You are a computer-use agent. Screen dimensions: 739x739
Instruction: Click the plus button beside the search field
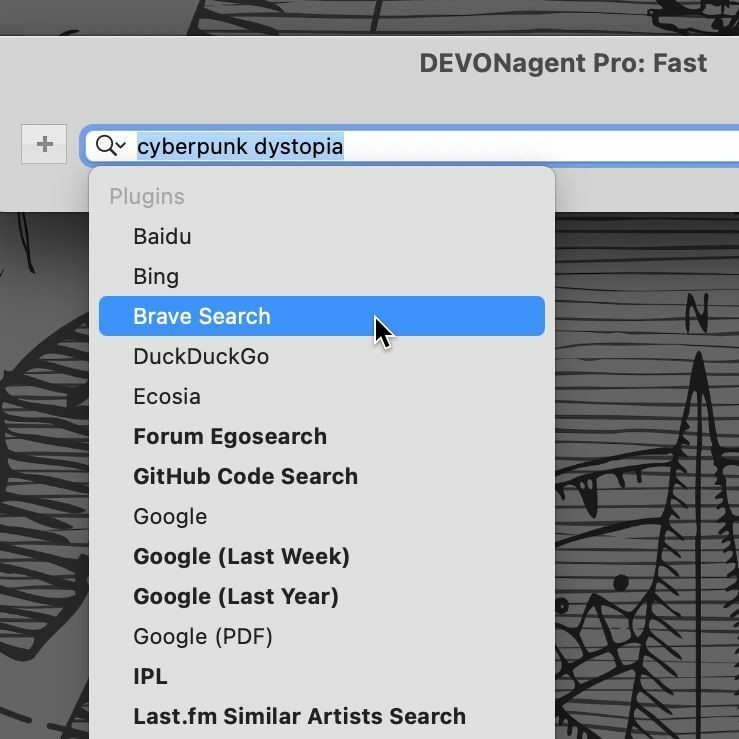44,144
